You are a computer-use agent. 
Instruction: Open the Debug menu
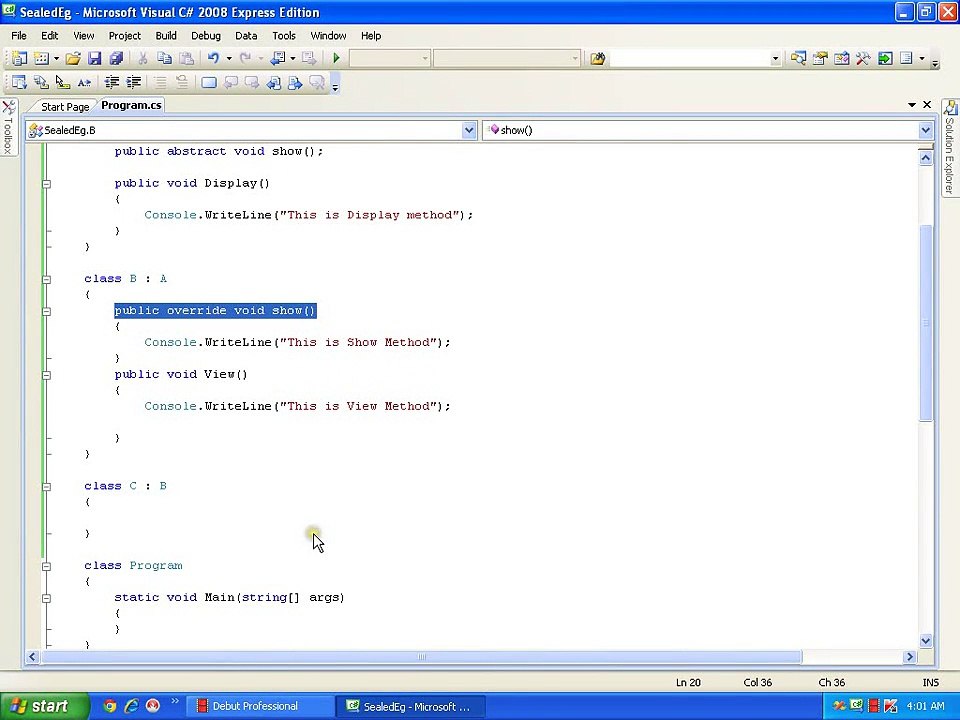tap(206, 36)
